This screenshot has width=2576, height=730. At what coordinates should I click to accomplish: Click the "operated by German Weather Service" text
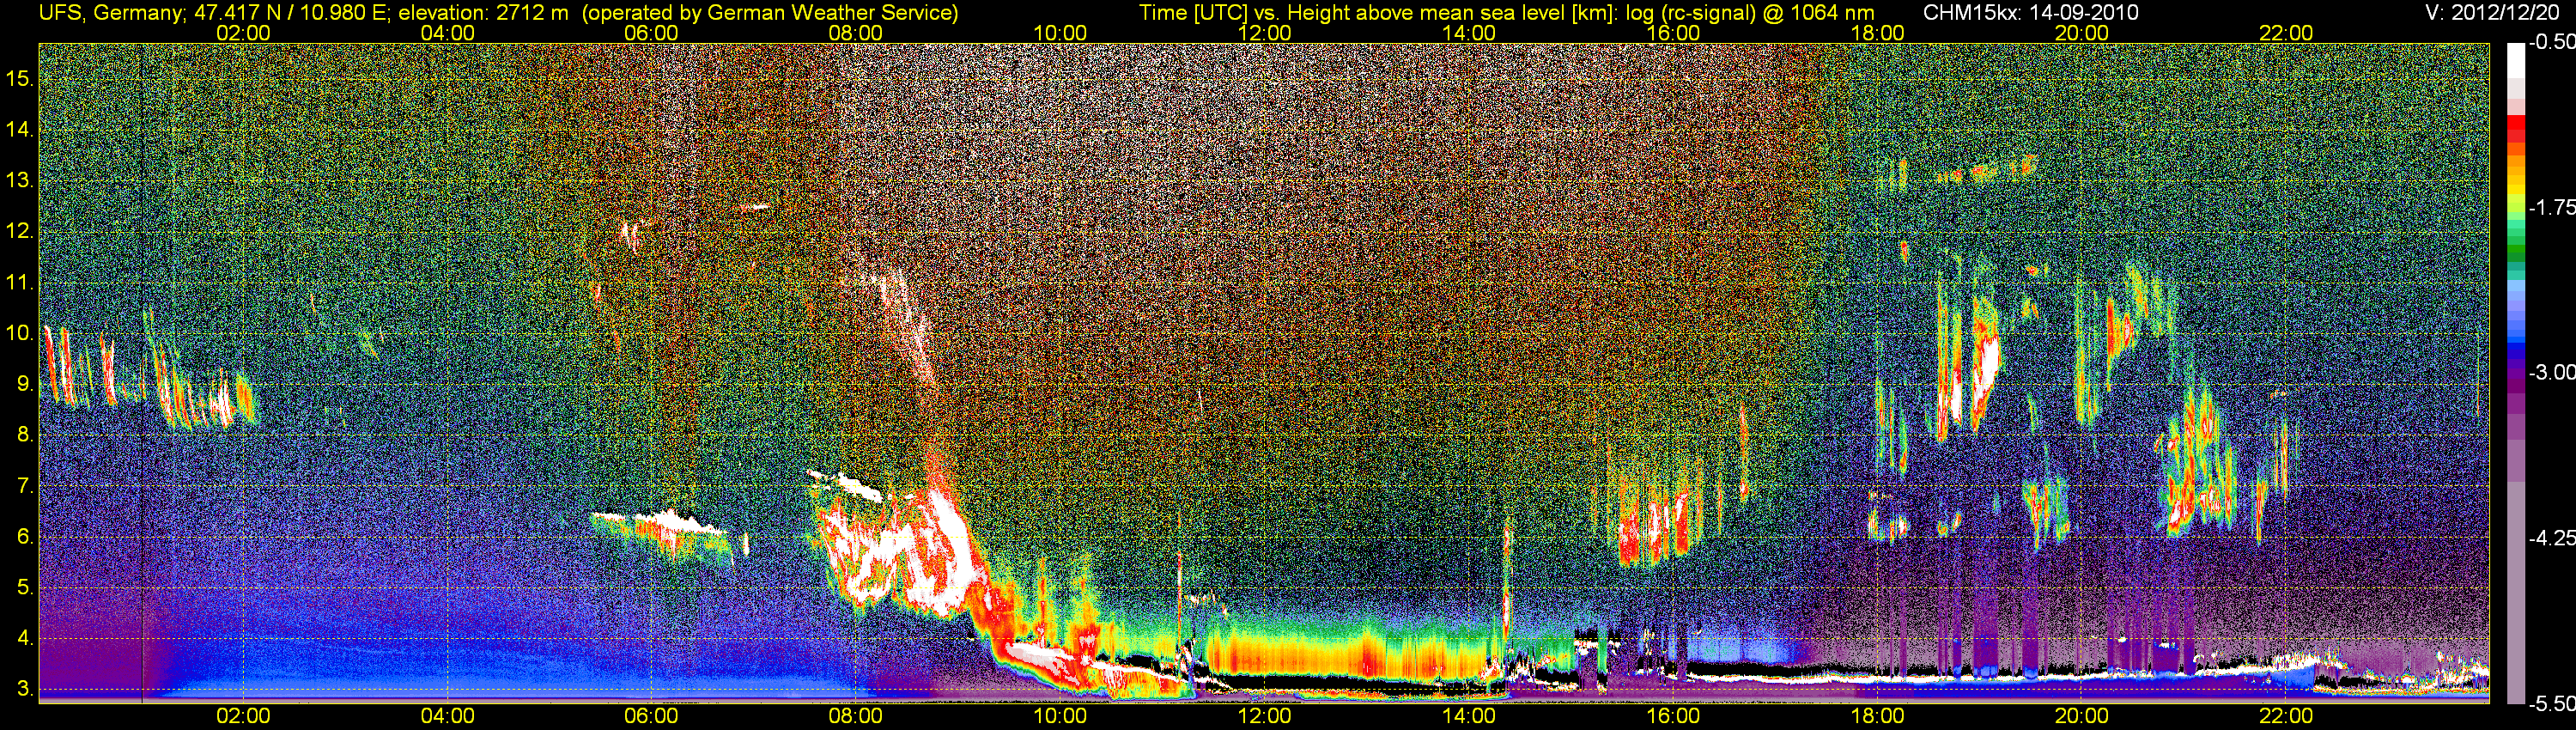(x=770, y=13)
